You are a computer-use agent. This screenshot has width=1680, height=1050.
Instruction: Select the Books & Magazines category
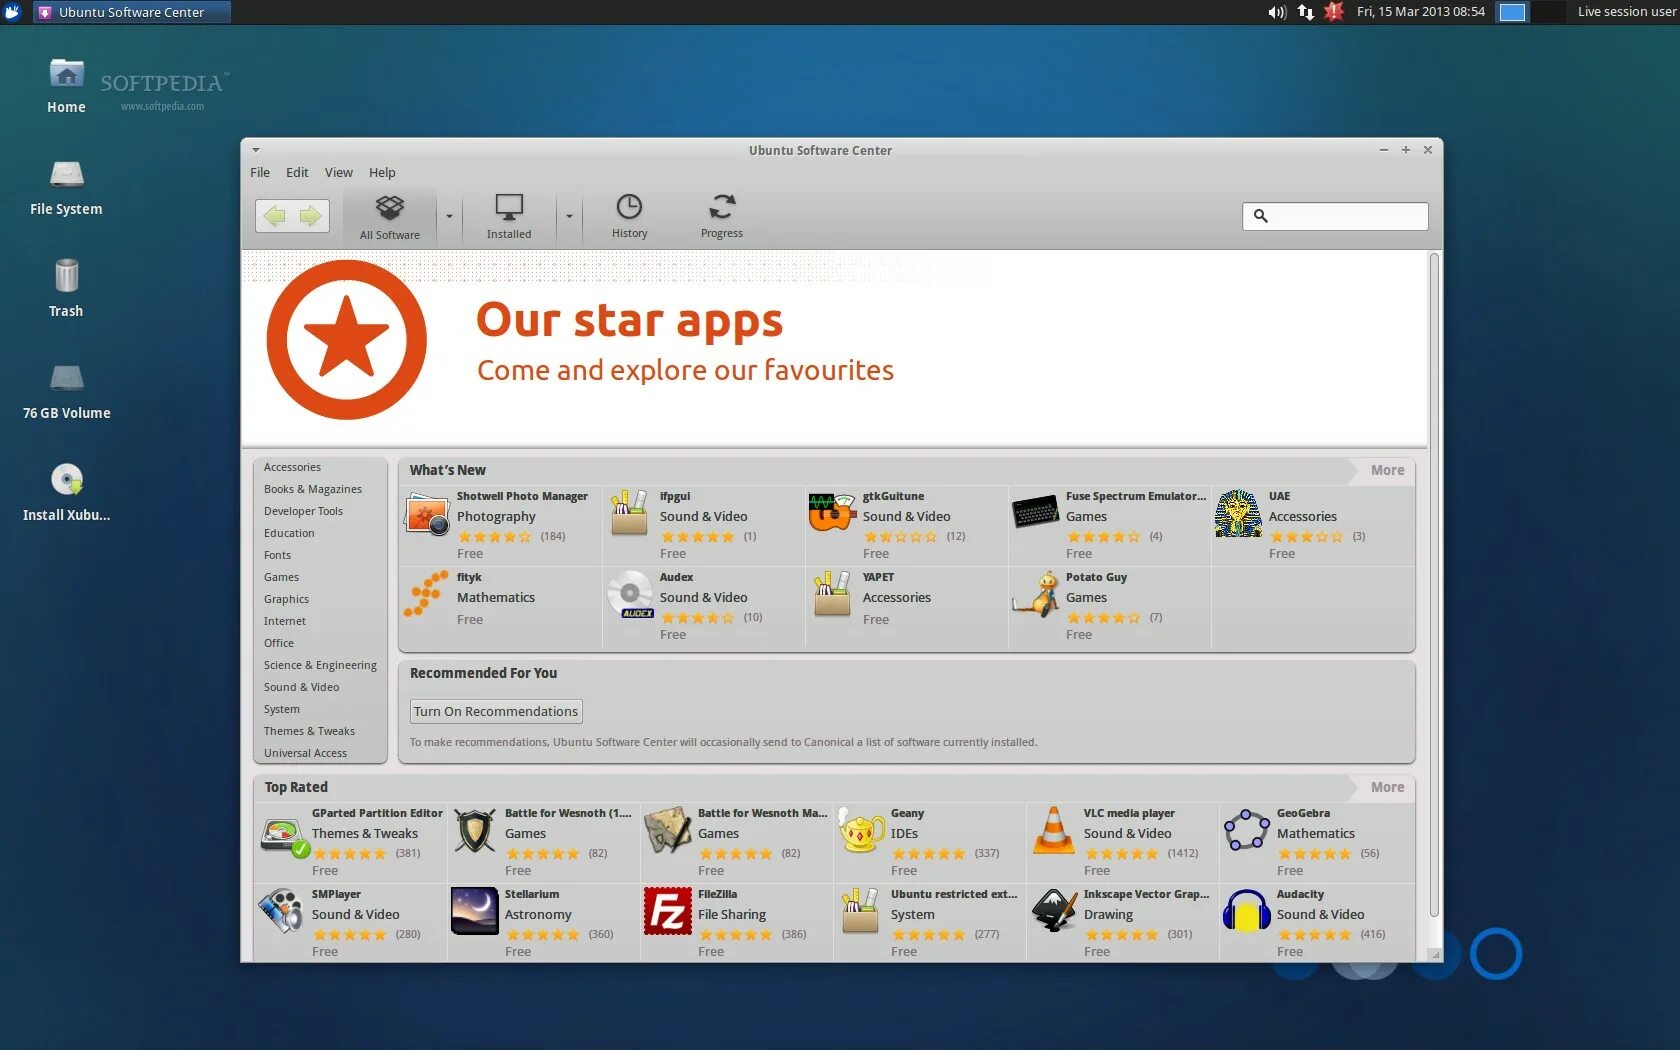(313, 489)
